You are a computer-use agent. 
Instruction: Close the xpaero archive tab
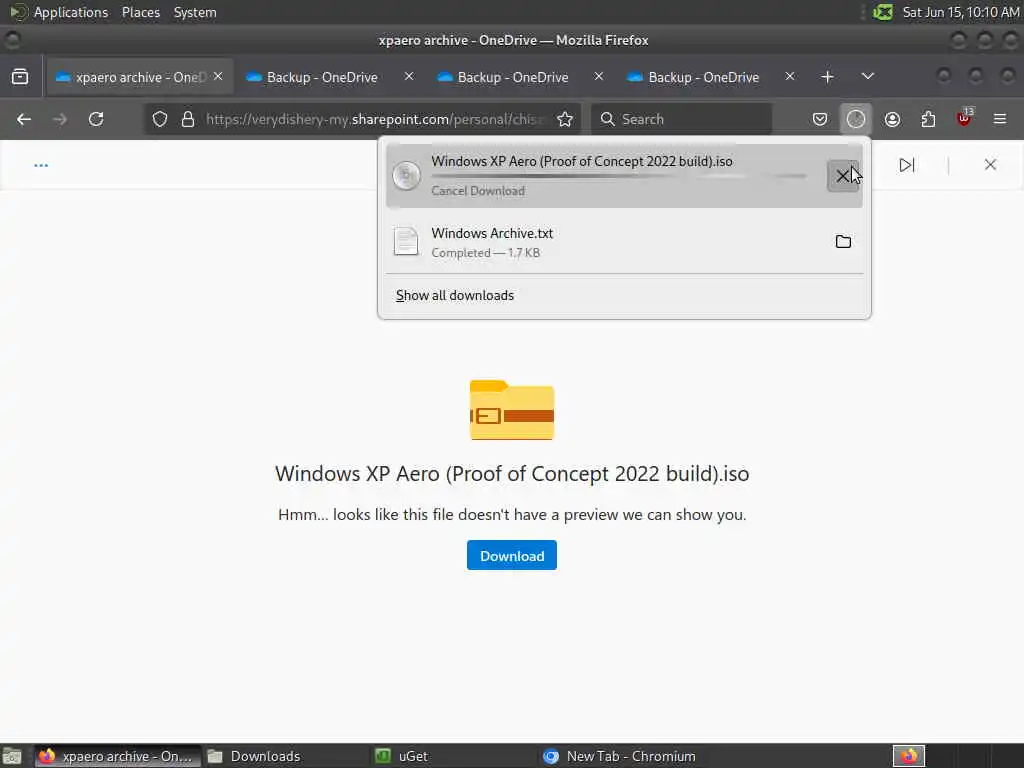pos(218,76)
